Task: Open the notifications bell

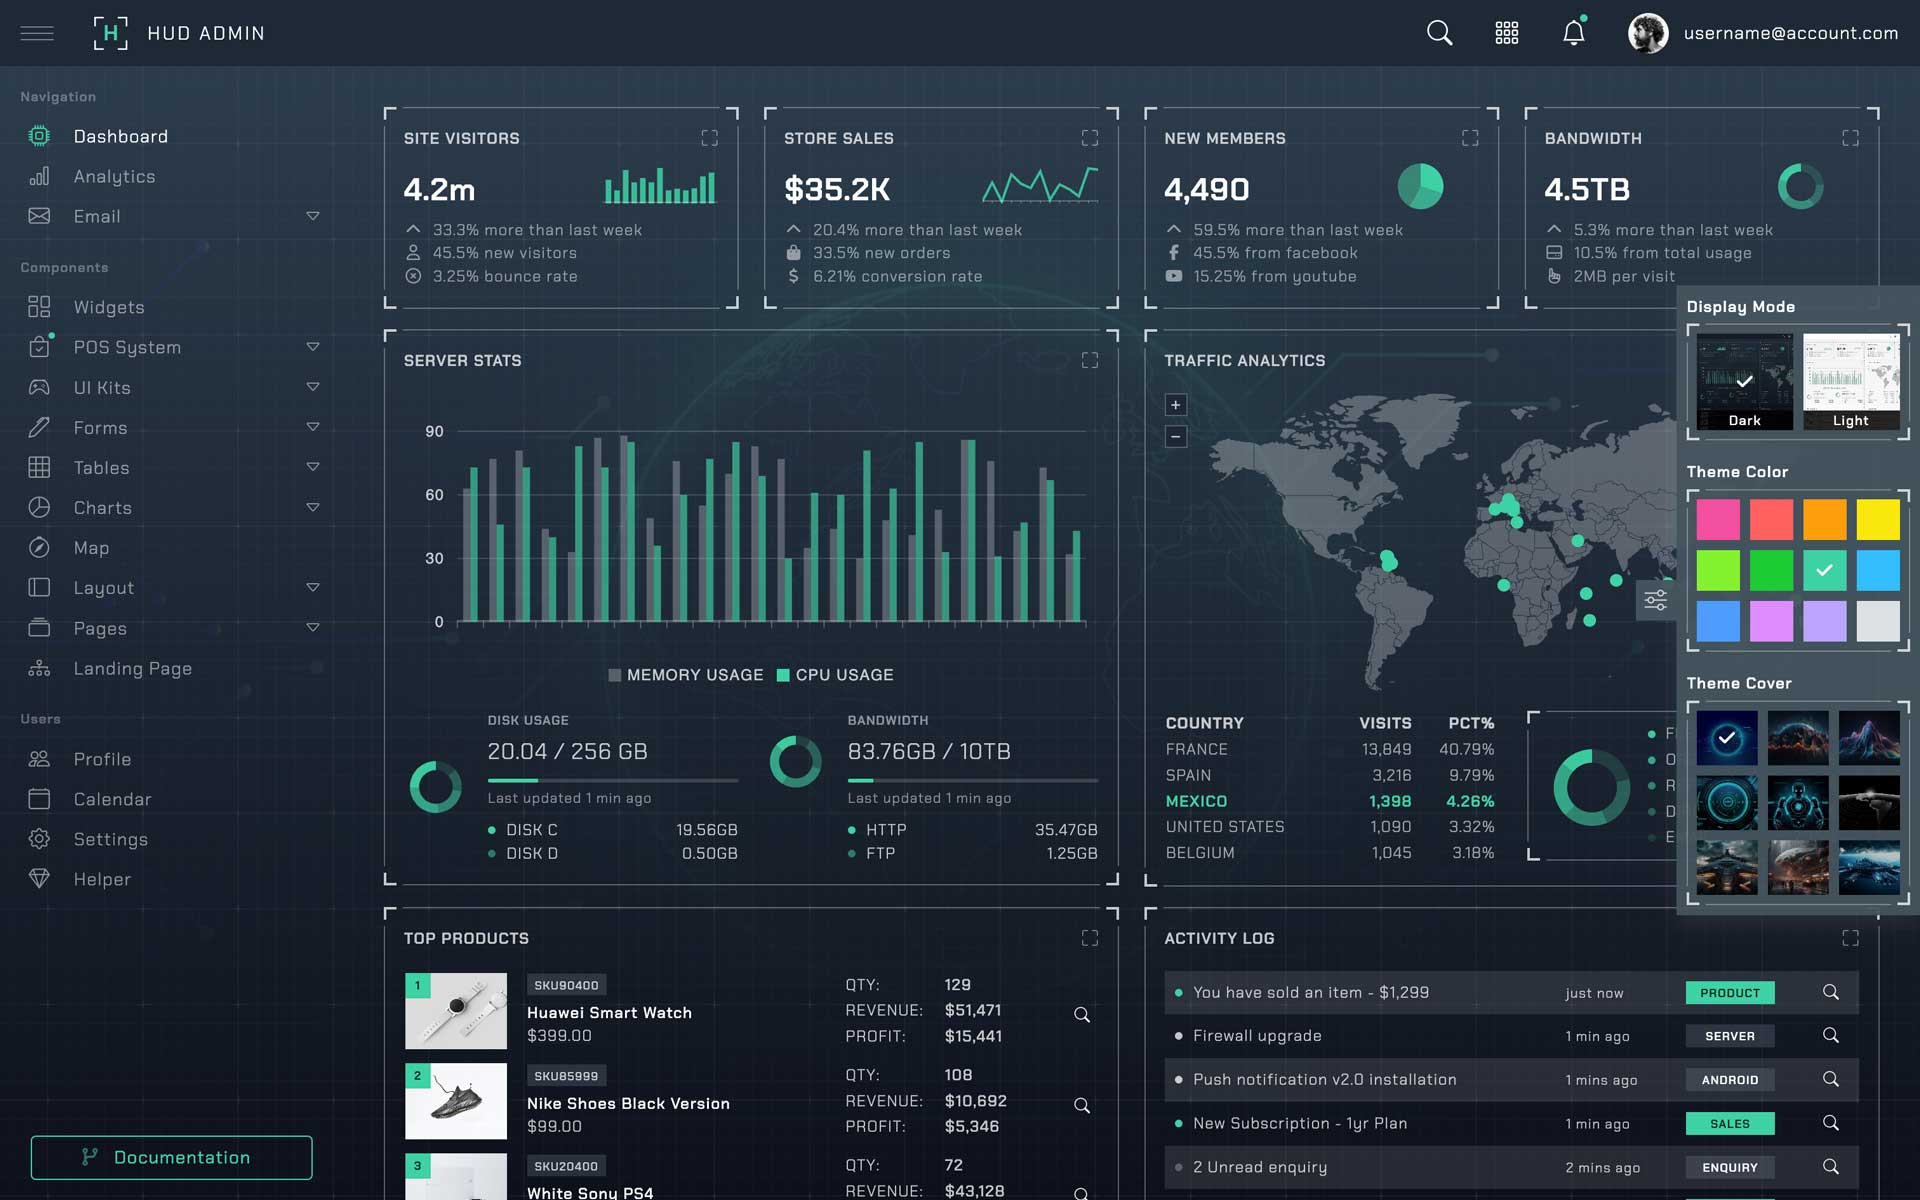Action: tap(1573, 33)
